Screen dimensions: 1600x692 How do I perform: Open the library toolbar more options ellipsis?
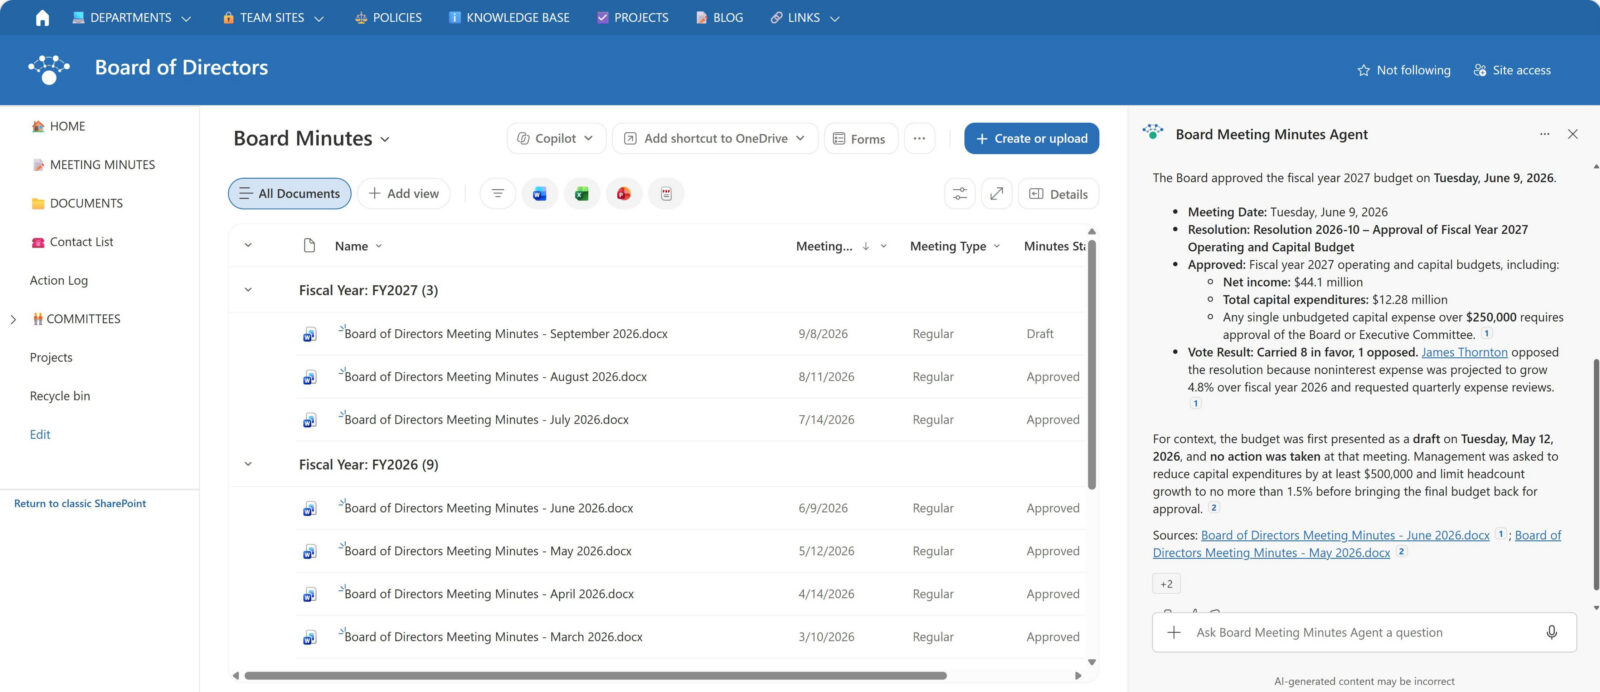(920, 139)
